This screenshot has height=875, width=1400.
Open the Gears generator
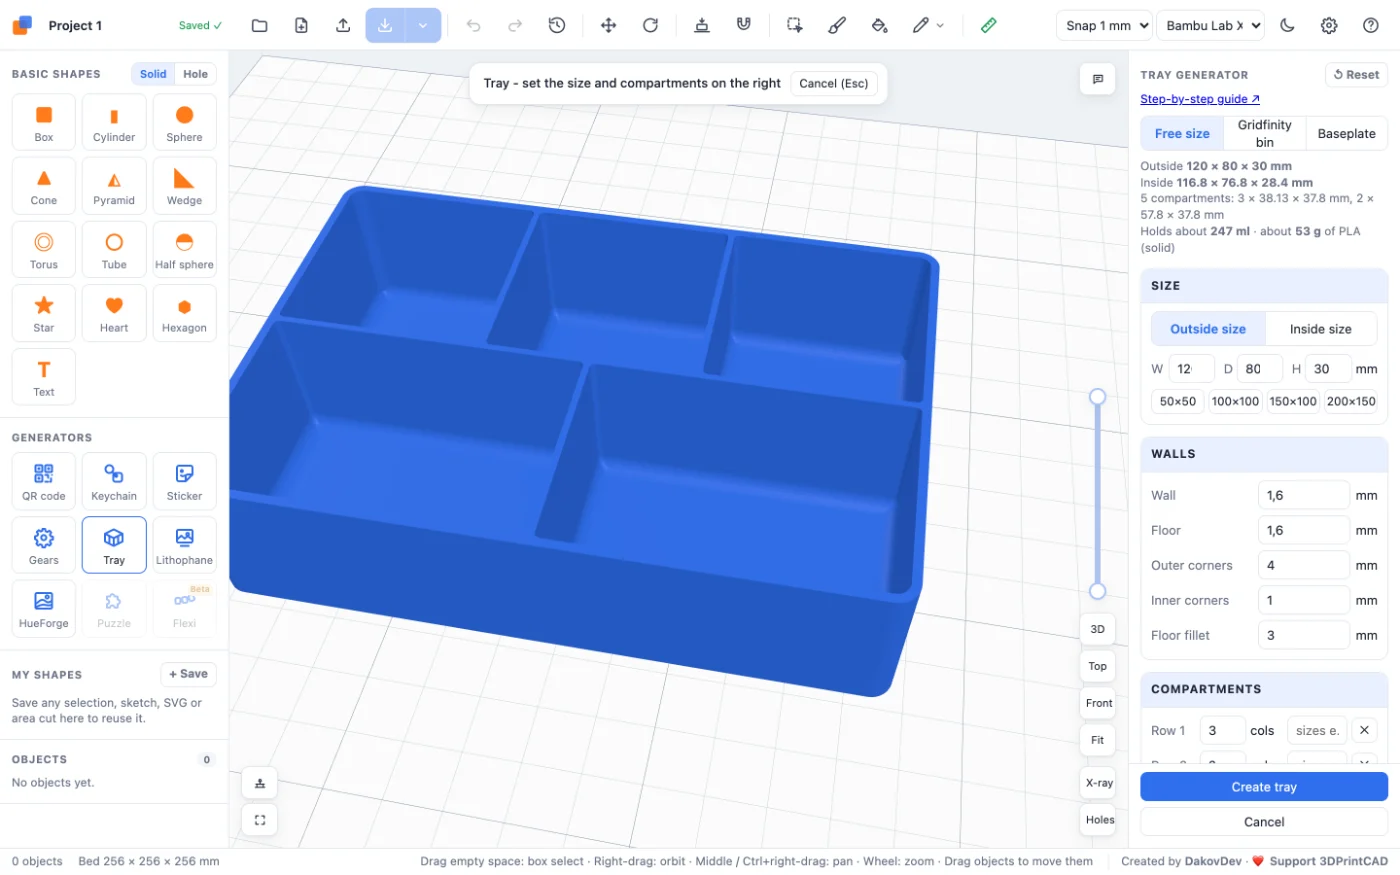[x=44, y=546]
